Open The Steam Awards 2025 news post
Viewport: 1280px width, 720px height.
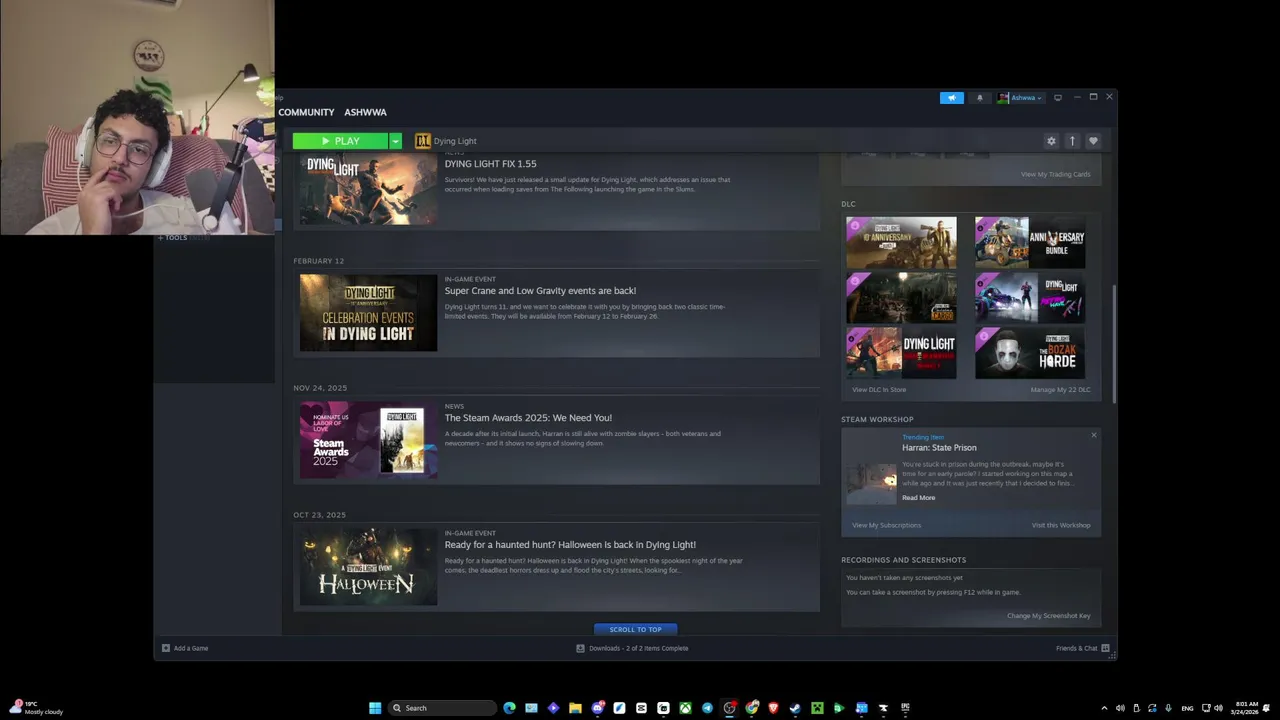[x=528, y=418]
